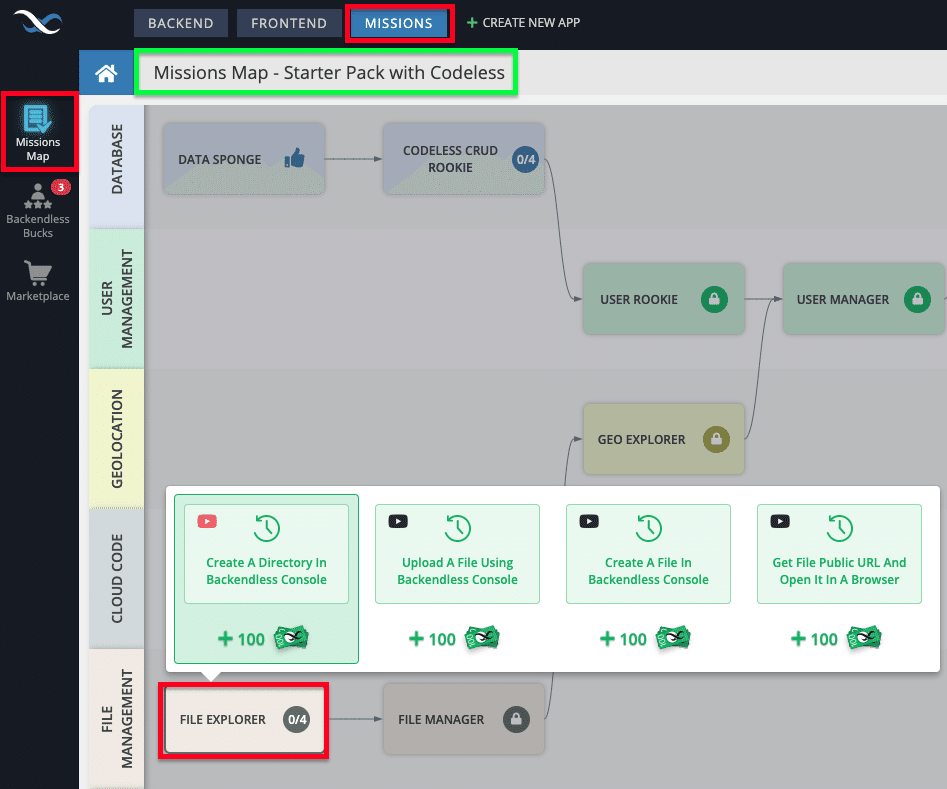Click the lock icon on User Rookie
This screenshot has width=947, height=789.
tap(714, 299)
